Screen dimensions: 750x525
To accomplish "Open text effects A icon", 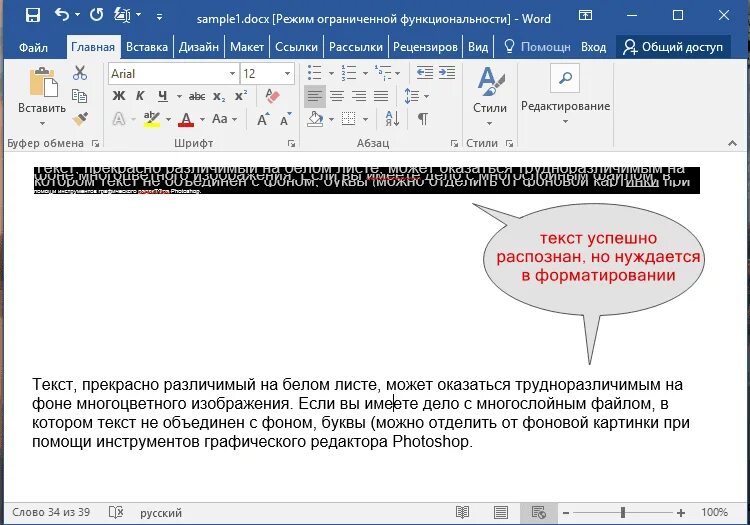I will (119, 119).
